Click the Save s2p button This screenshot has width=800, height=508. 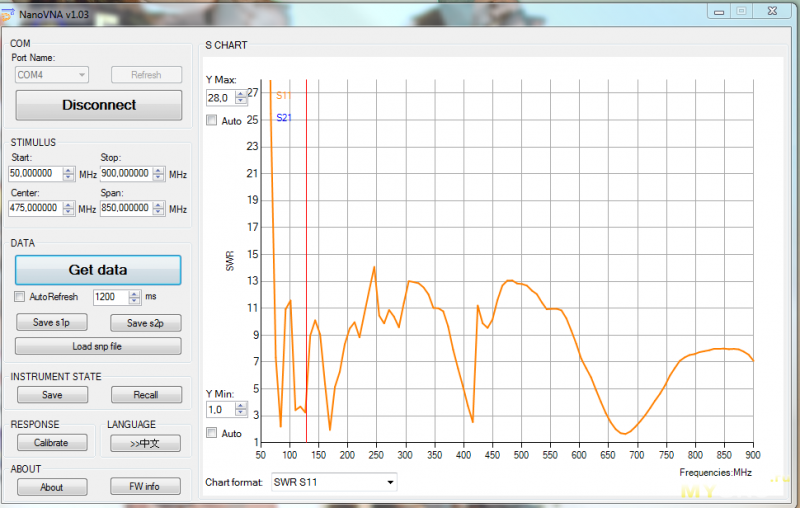[145, 322]
